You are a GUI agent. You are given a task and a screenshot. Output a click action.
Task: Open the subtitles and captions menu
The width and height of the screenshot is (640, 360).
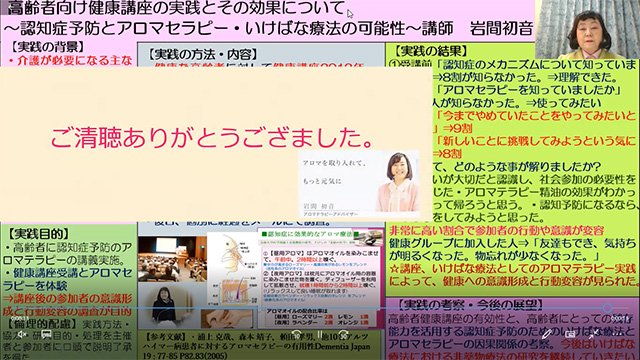46,334
